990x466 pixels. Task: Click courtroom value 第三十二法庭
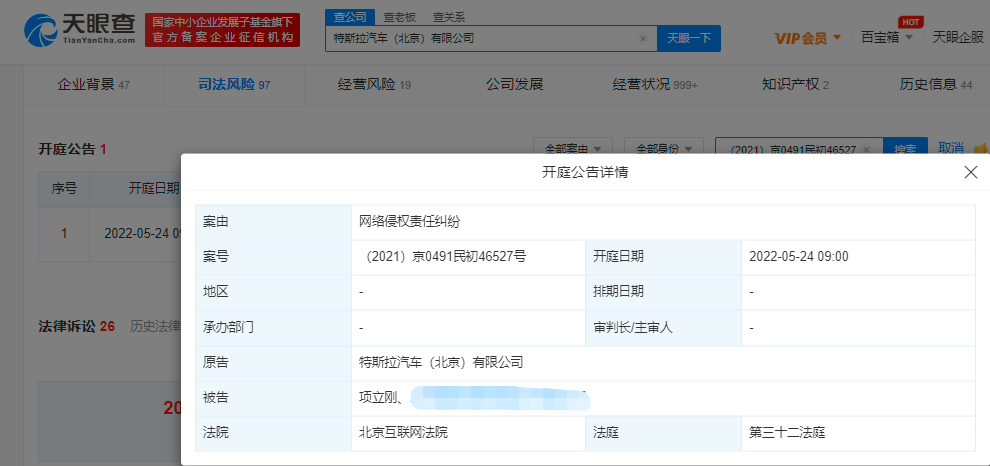click(x=787, y=433)
